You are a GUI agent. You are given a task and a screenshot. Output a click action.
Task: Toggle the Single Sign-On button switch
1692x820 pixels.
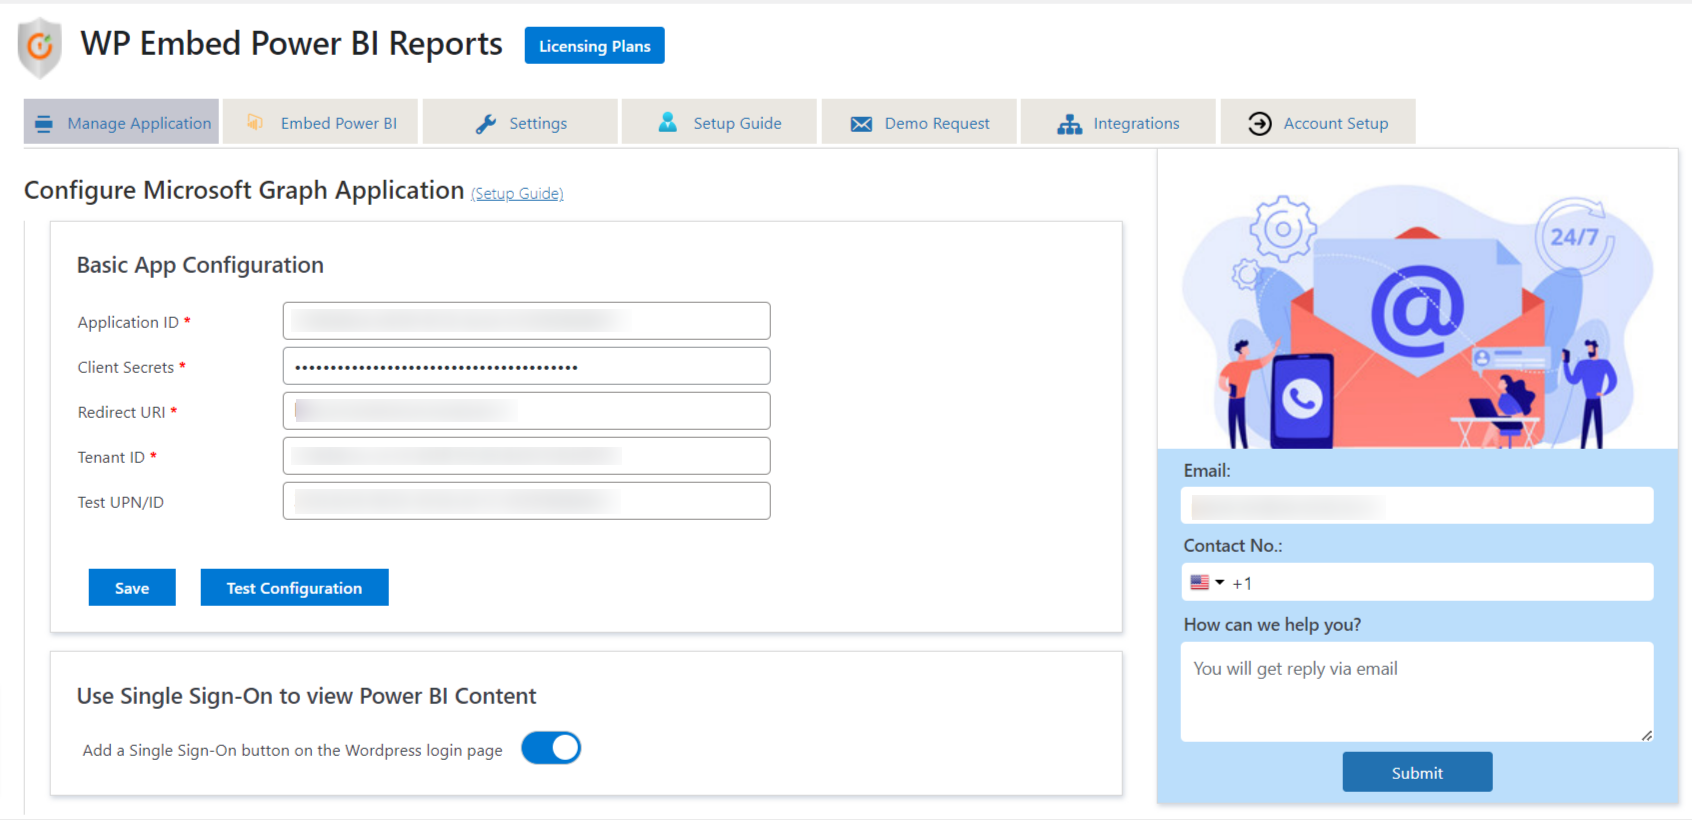coord(551,748)
